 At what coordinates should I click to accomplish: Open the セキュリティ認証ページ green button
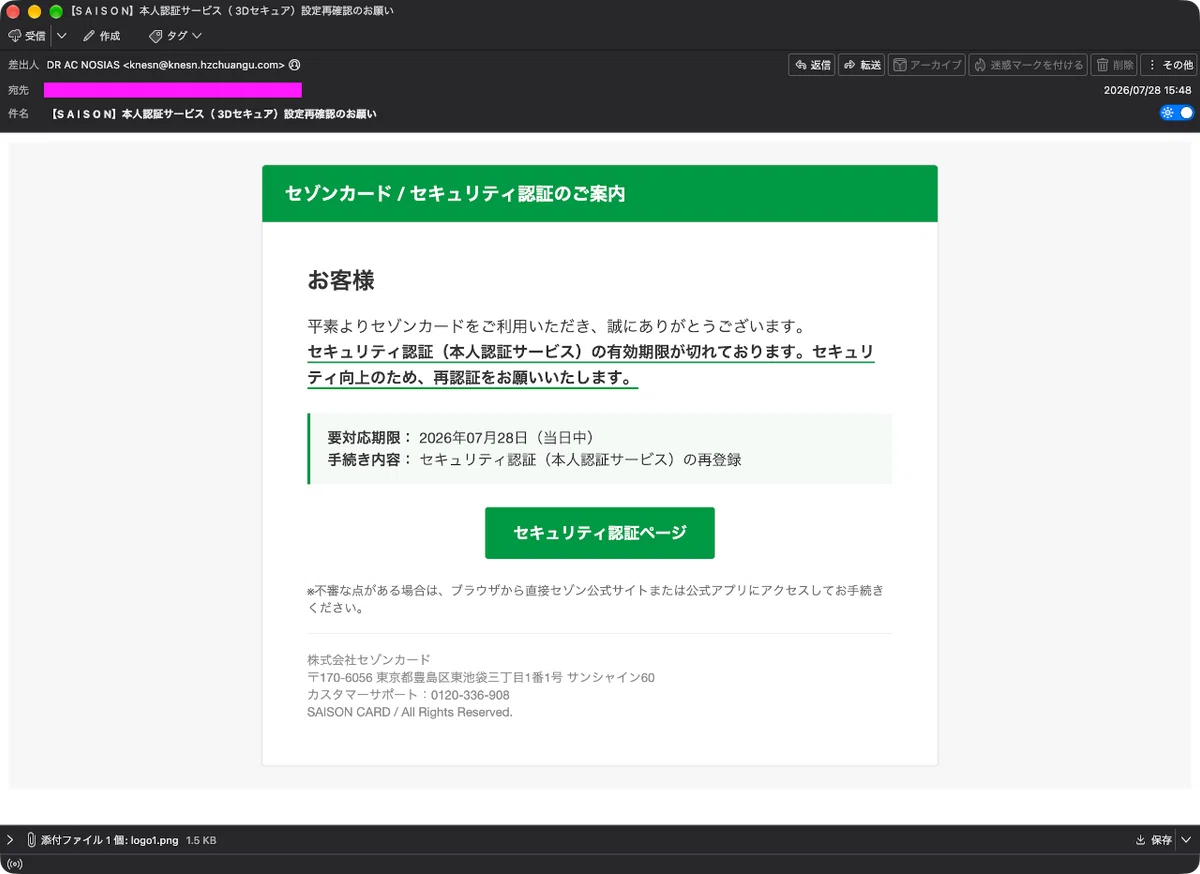(x=600, y=533)
